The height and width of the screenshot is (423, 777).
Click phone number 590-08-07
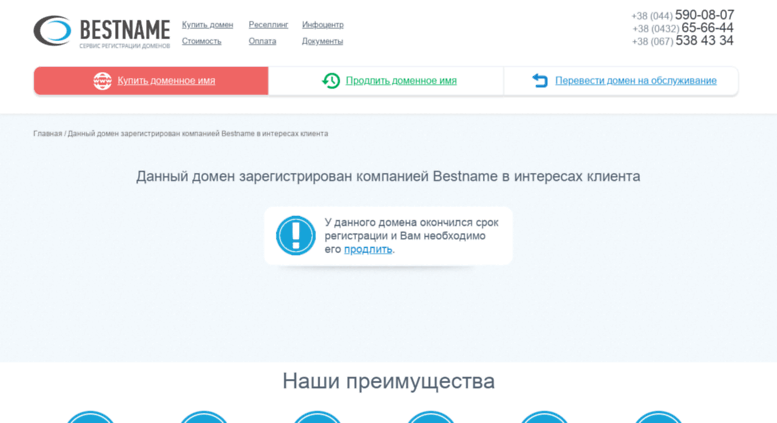click(x=704, y=15)
